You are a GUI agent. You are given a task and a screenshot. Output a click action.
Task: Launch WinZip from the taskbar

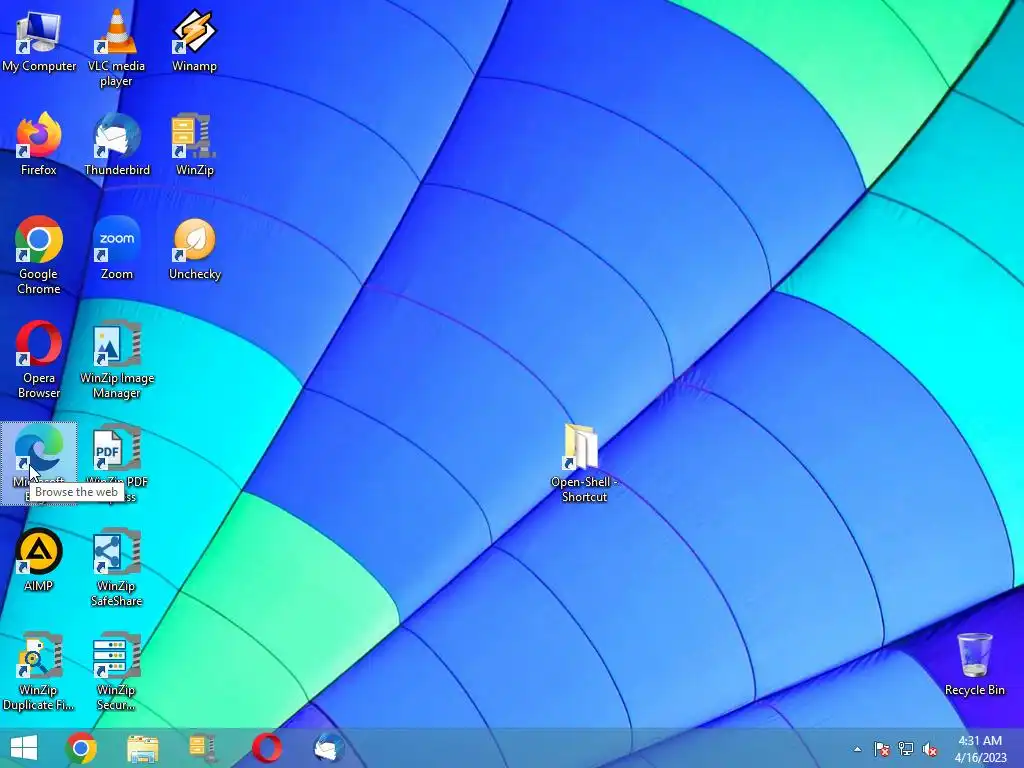tap(203, 748)
